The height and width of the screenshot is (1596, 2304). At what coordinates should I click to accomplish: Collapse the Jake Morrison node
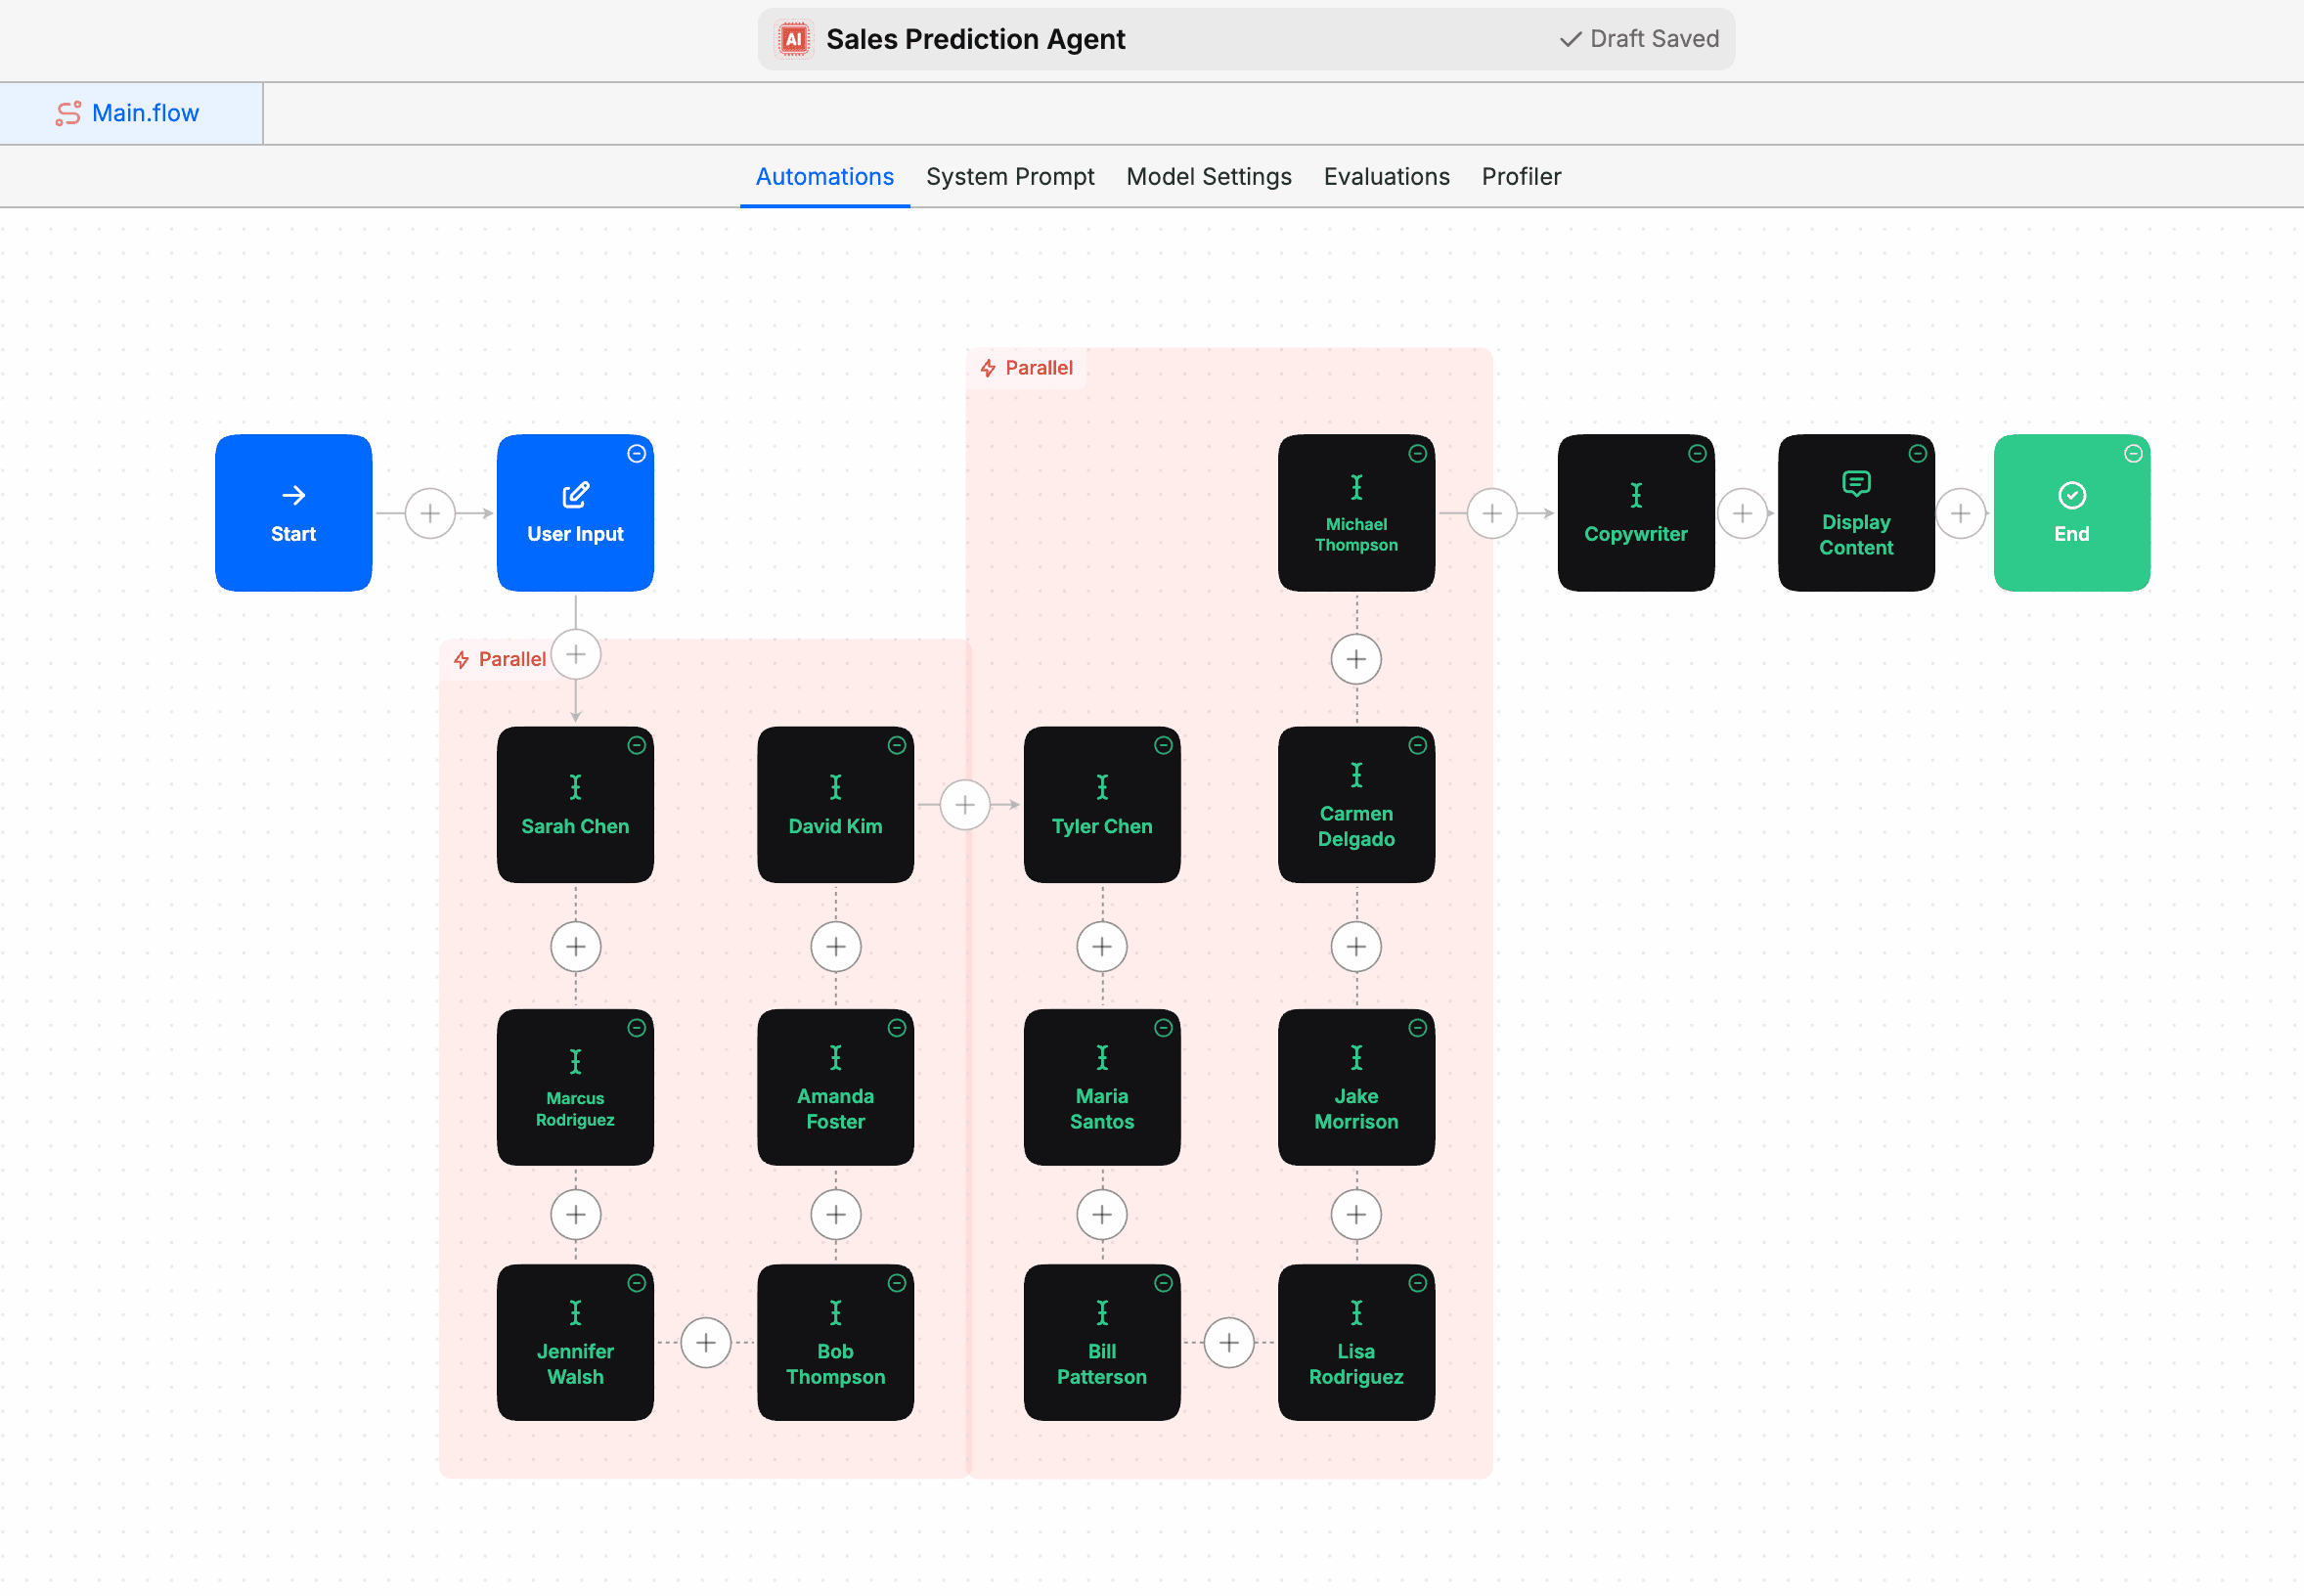[x=1418, y=1028]
